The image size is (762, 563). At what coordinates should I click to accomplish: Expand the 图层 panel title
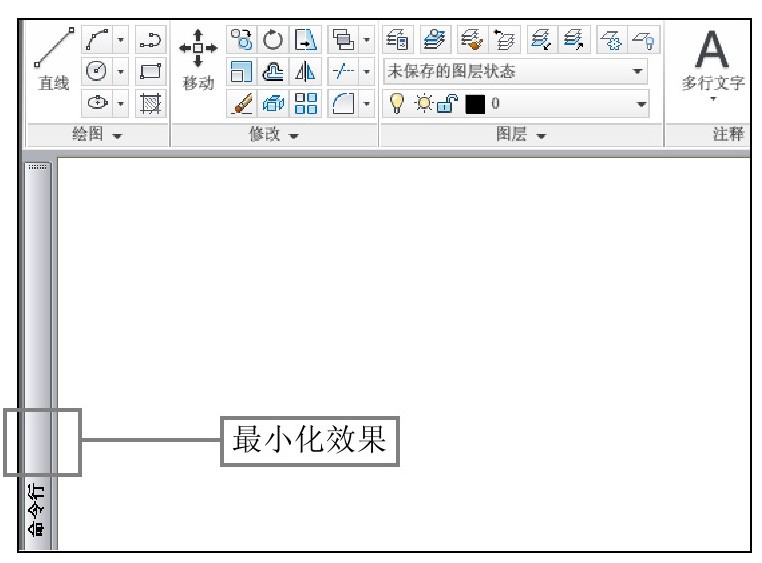point(521,135)
